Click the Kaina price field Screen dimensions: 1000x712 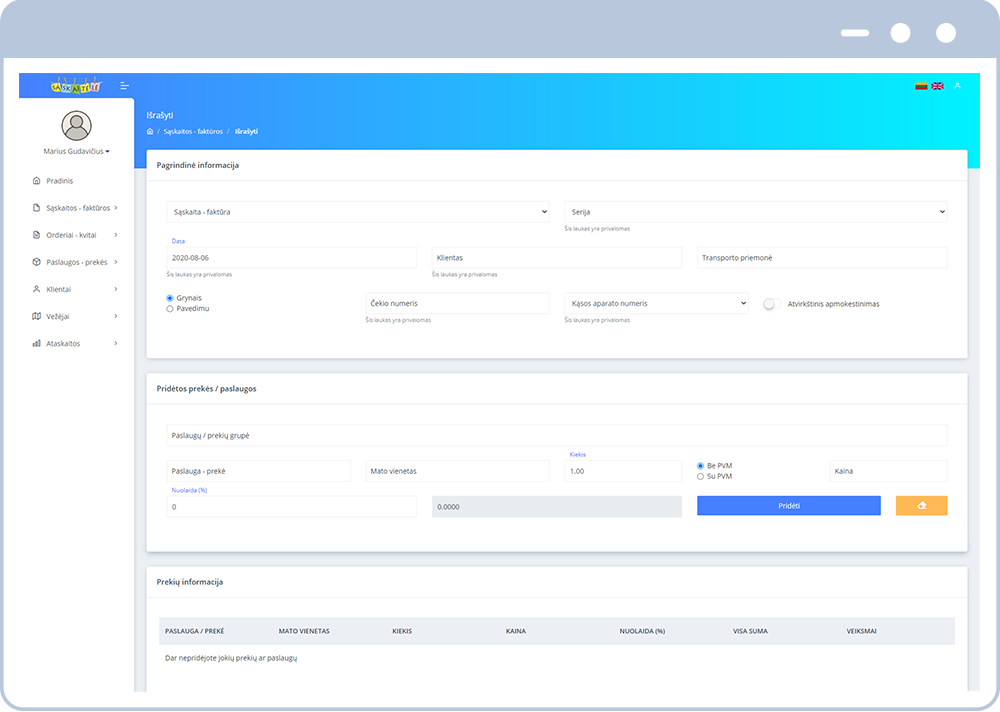pyautogui.click(x=888, y=471)
